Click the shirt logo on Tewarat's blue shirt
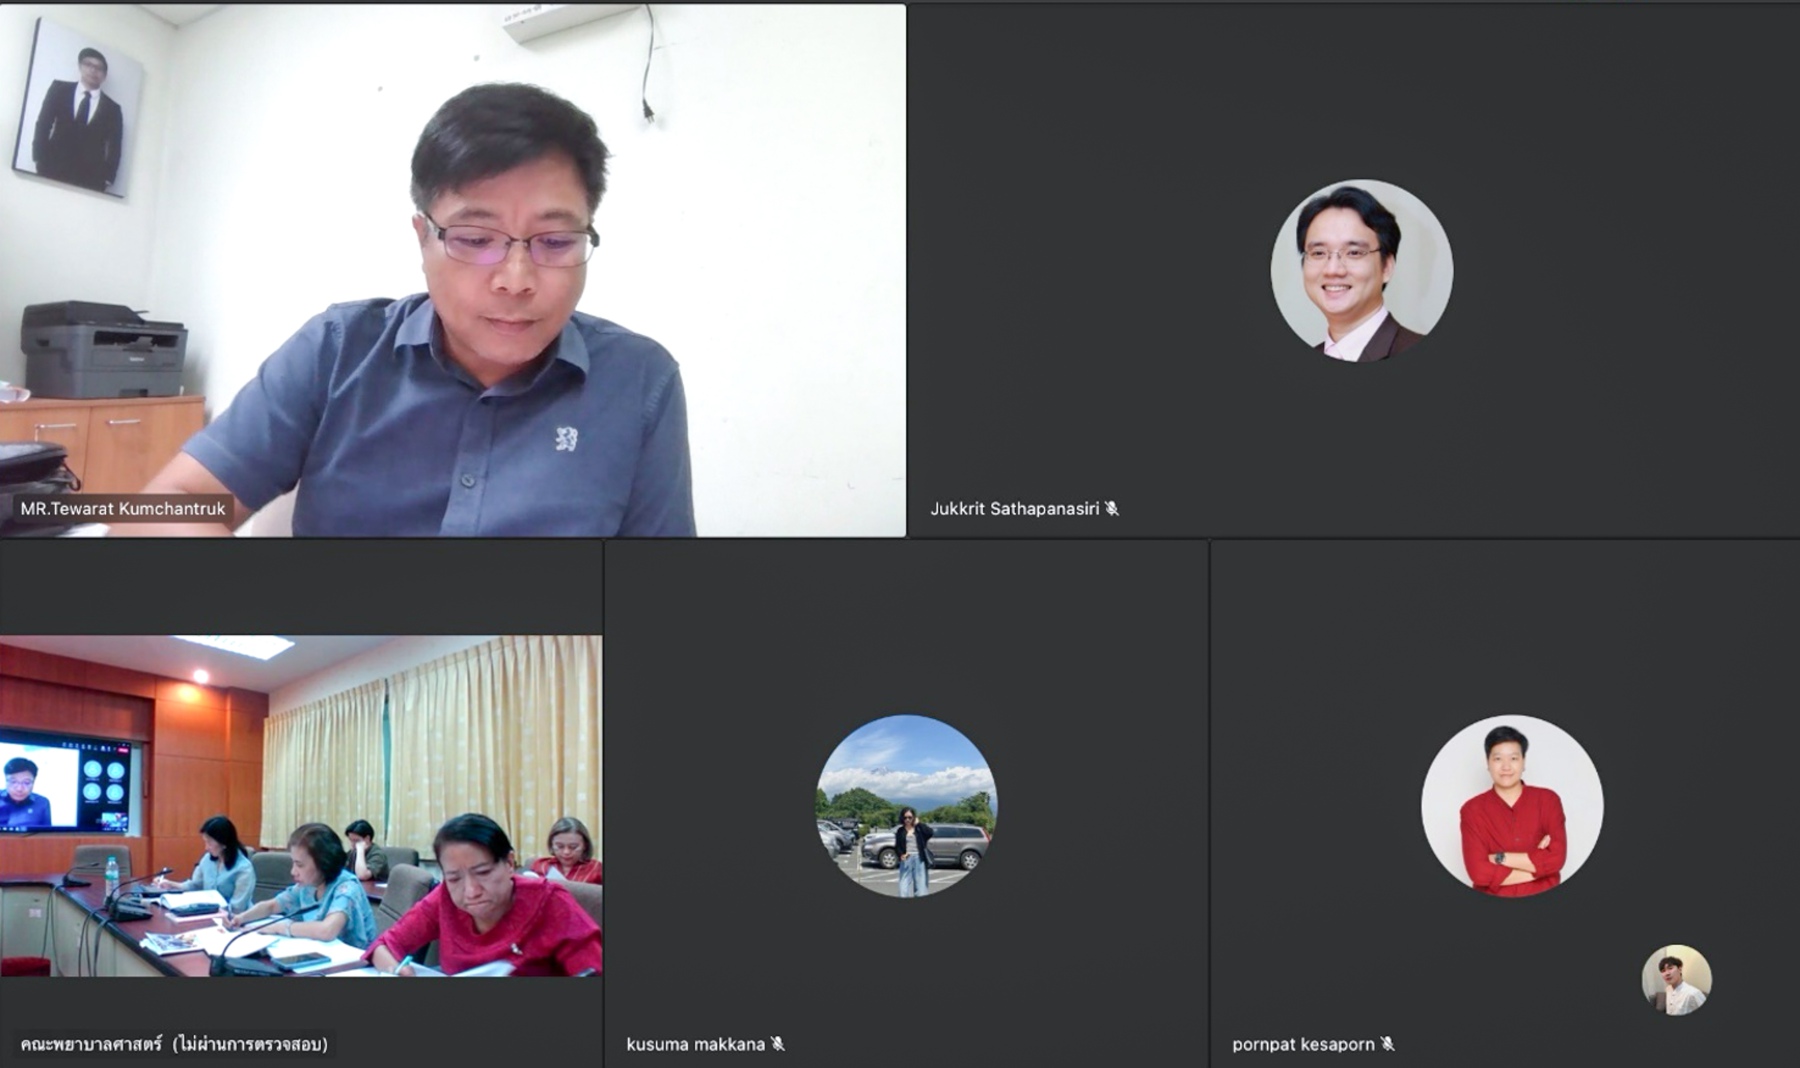This screenshot has height=1068, width=1800. (566, 438)
